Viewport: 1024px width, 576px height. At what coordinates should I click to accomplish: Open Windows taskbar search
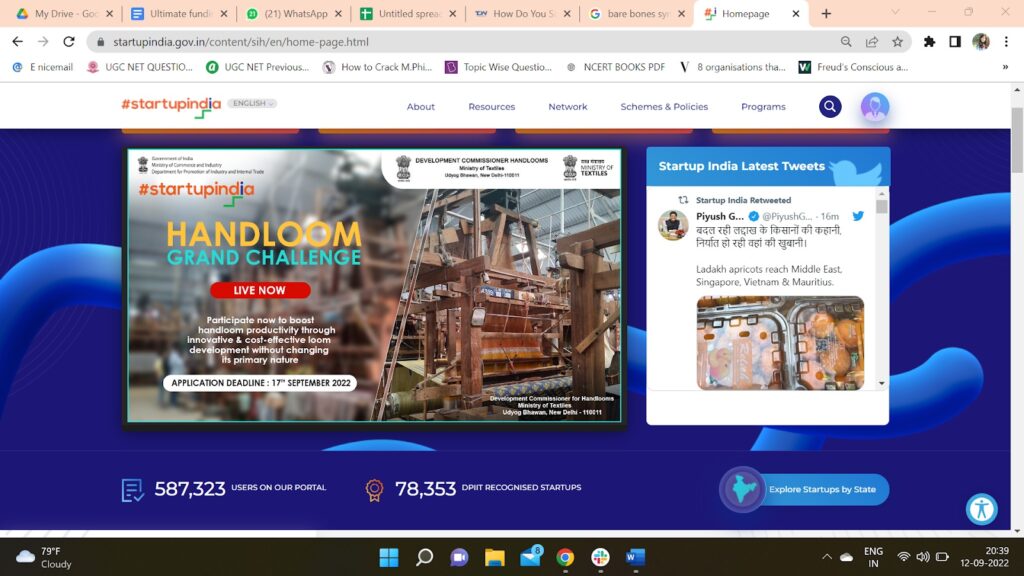click(424, 557)
